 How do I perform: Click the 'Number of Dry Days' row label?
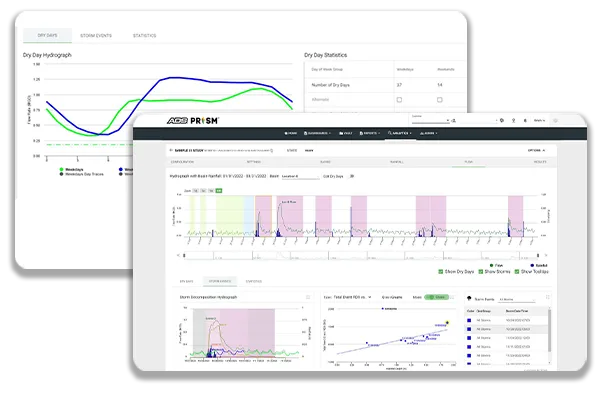331,85
